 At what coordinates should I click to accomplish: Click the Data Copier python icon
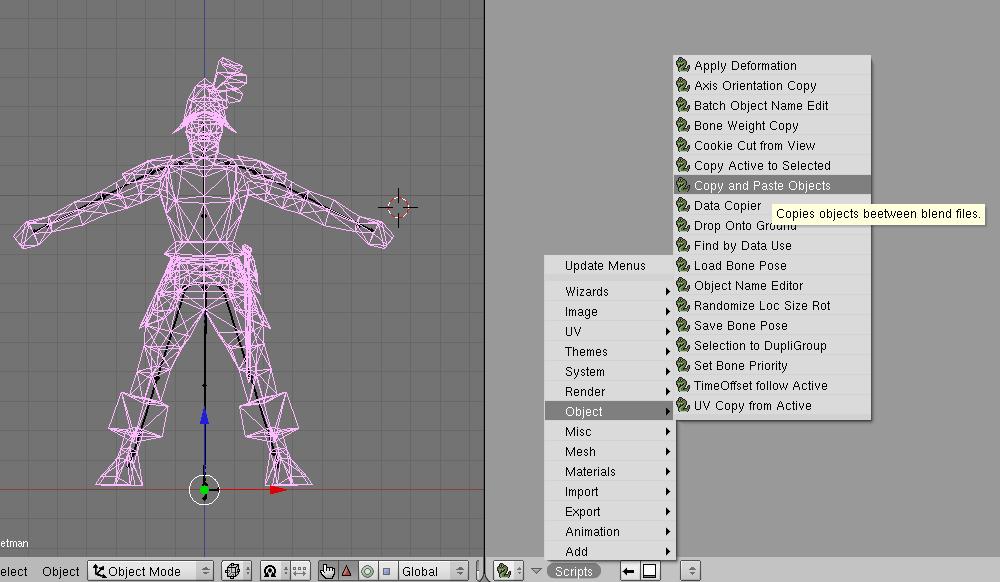(683, 205)
